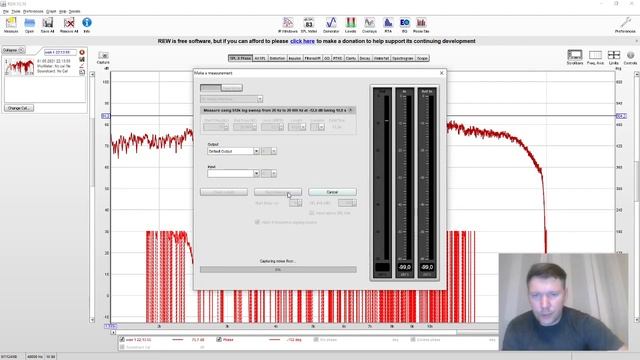Open the Preferences menu
Viewport: 640px width, 360px height.
(33, 11)
